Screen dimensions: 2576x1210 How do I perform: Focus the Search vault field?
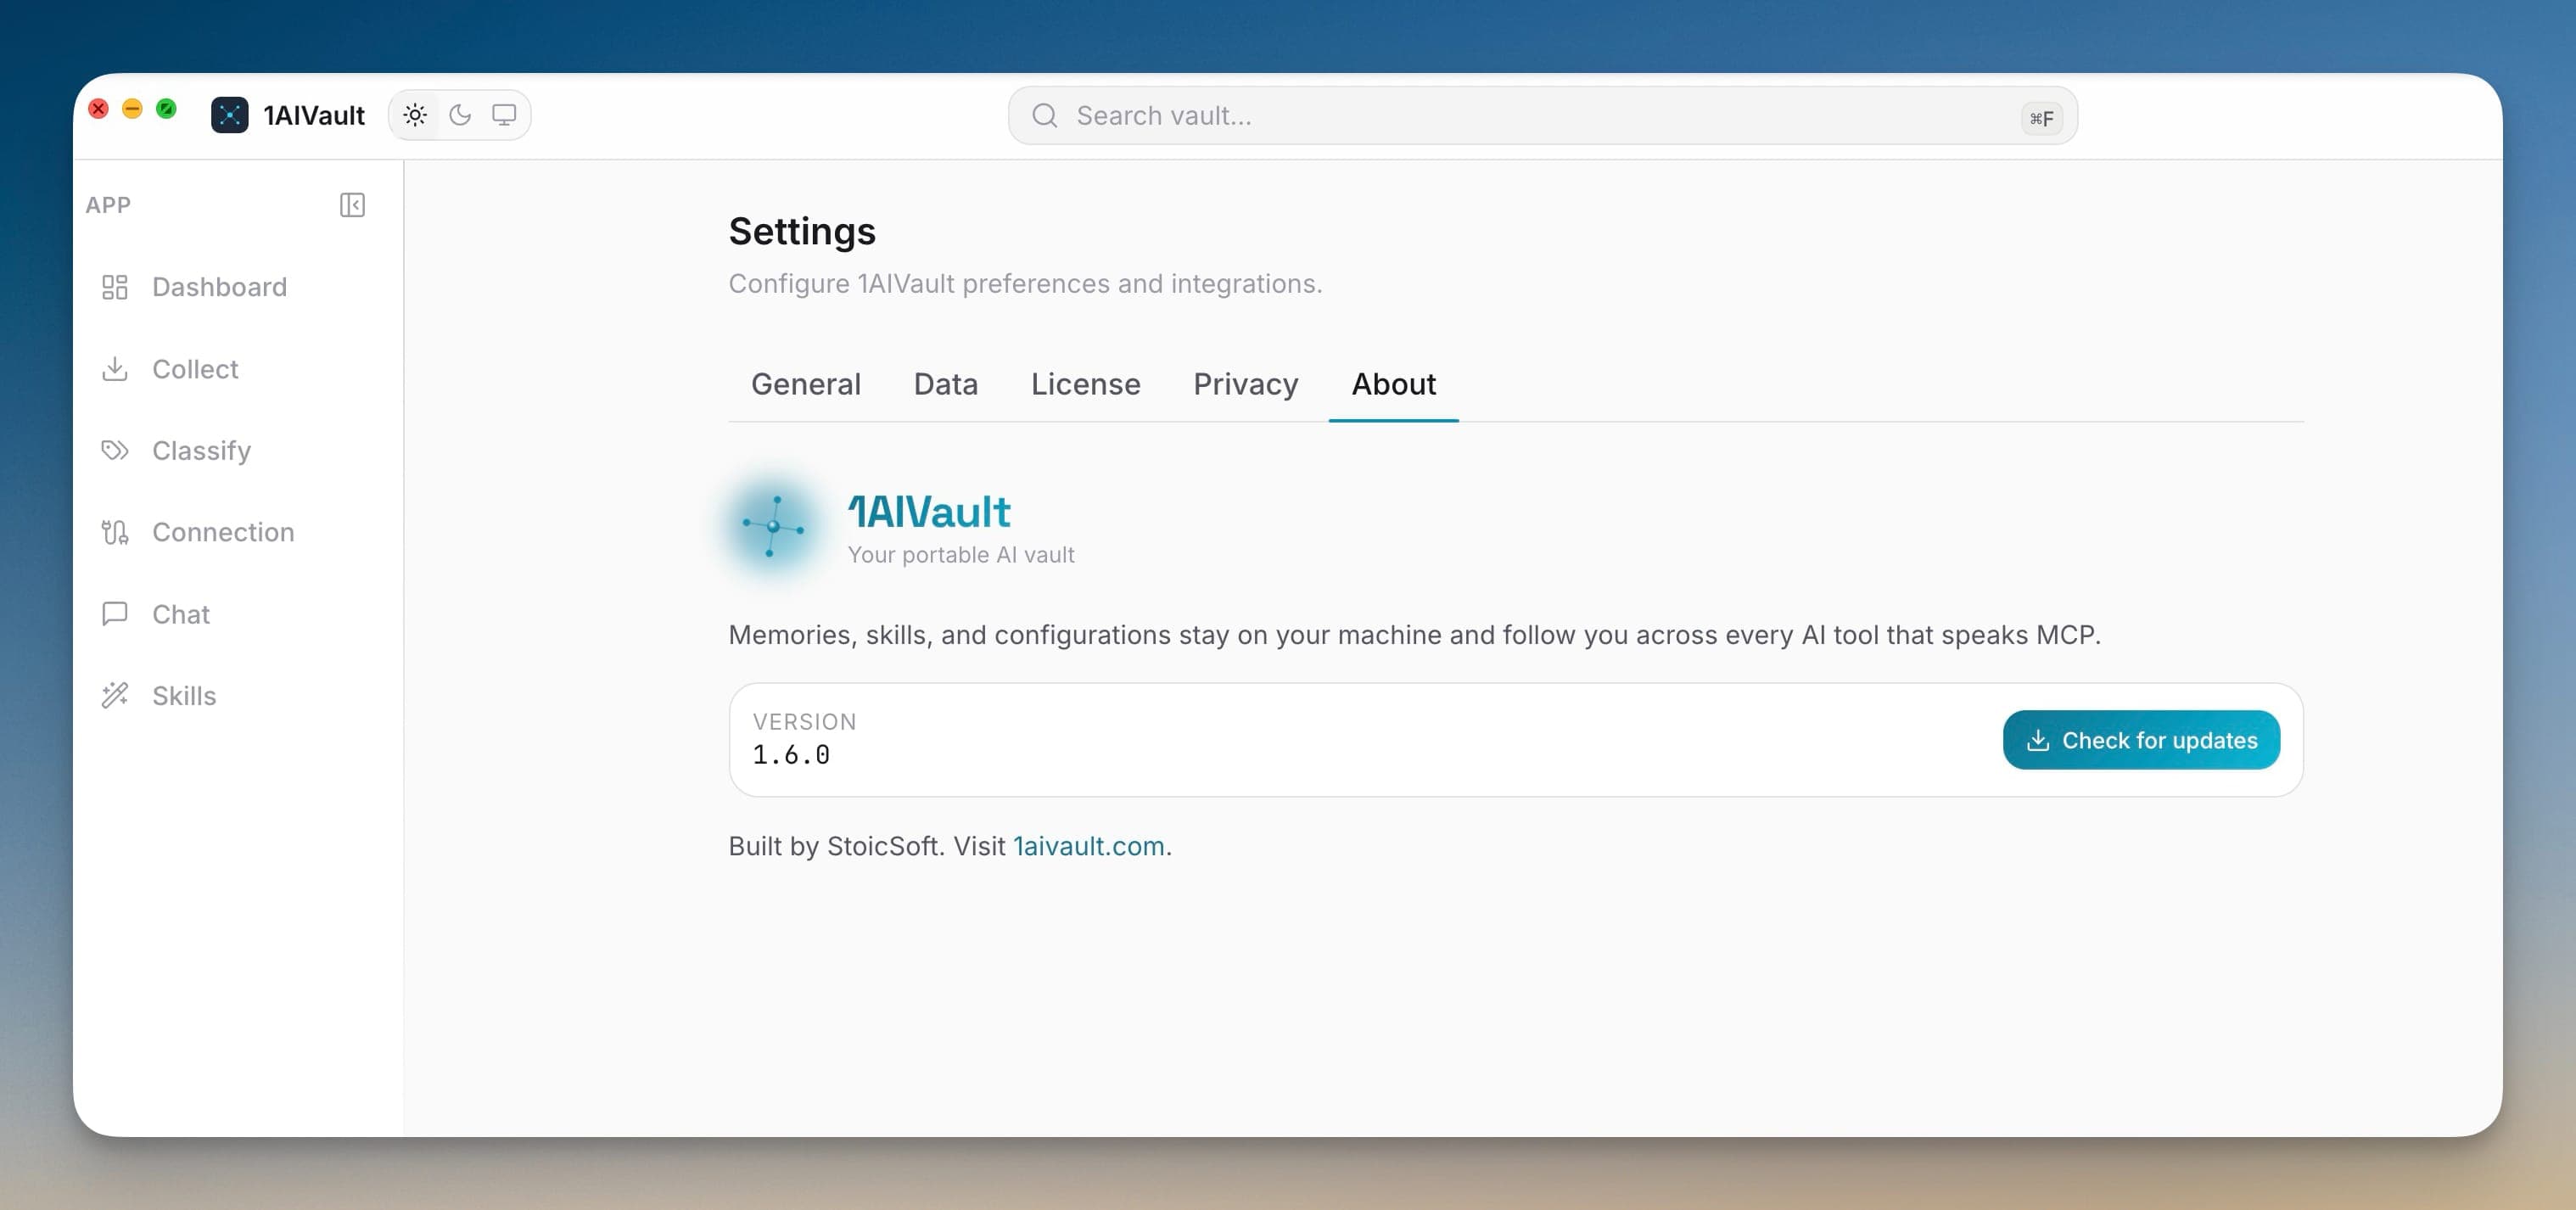point(1542,116)
